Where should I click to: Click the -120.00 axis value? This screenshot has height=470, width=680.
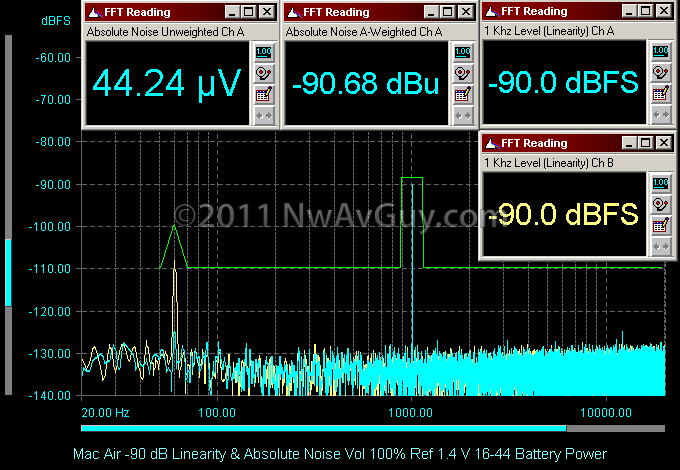(49, 312)
